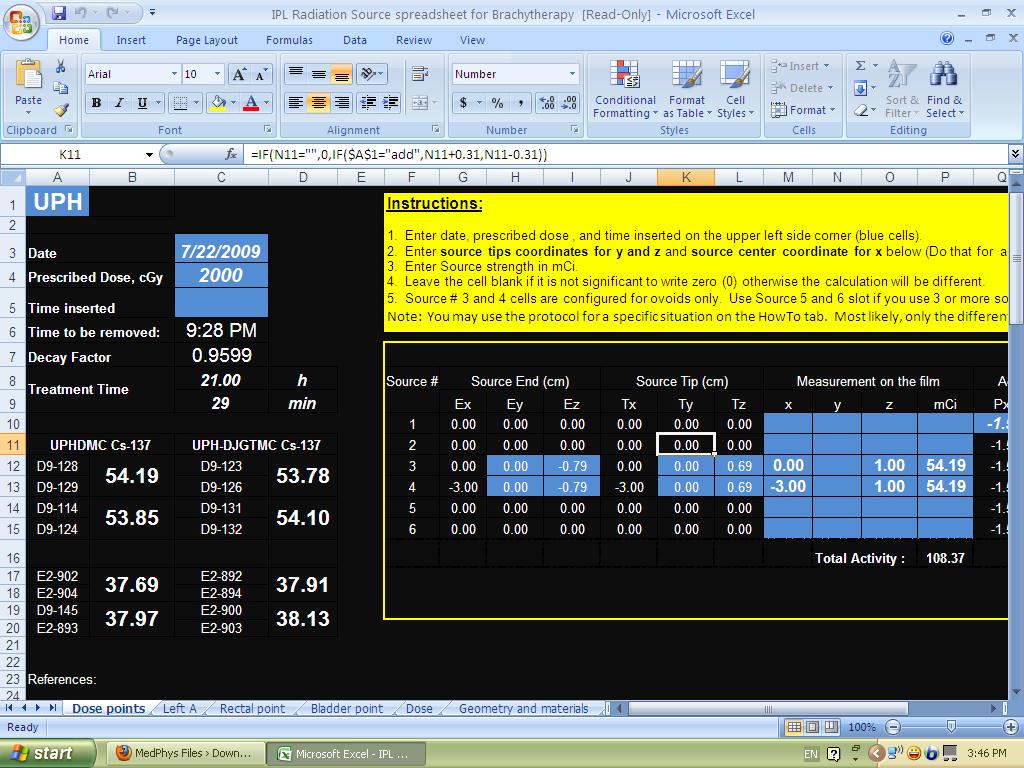Click the Wrap Text icon
The width and height of the screenshot is (1024, 768).
(x=420, y=74)
